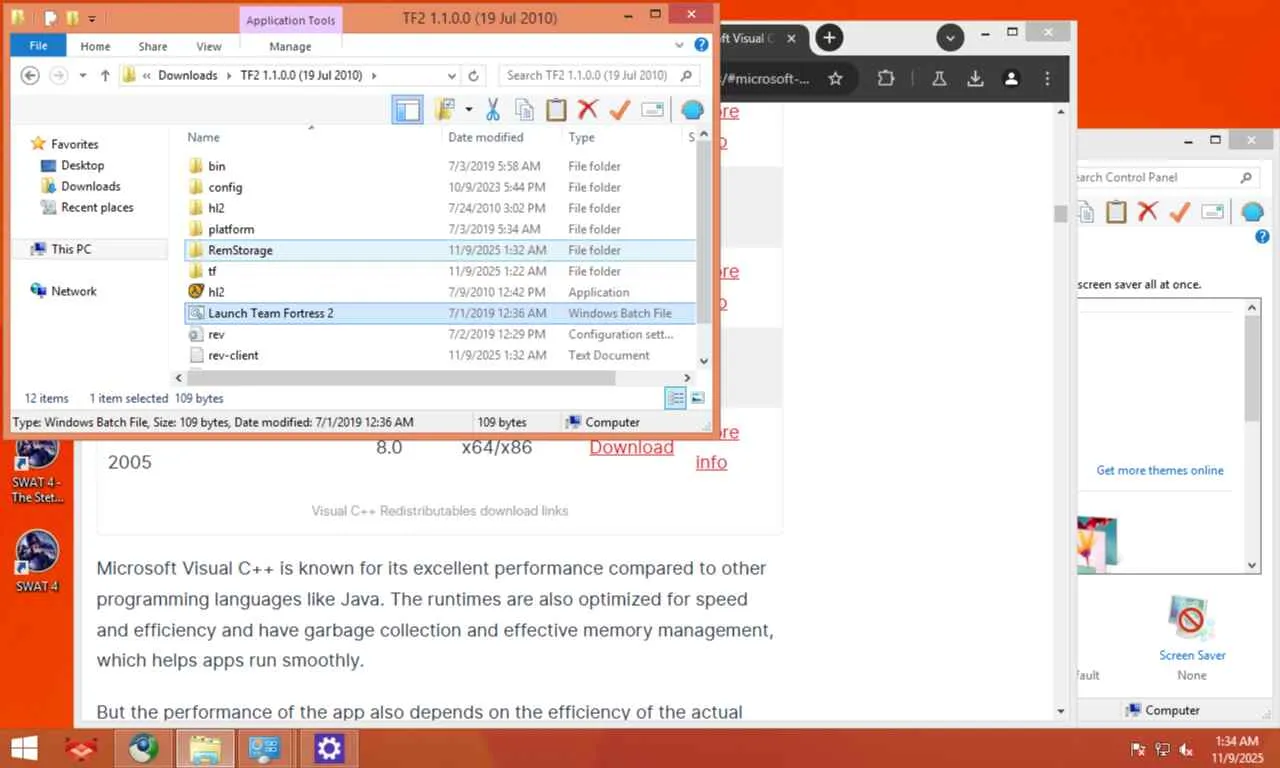Click the red Delete X in the TF2 Explorer toolbar
This screenshot has width=1280, height=768.
point(588,109)
